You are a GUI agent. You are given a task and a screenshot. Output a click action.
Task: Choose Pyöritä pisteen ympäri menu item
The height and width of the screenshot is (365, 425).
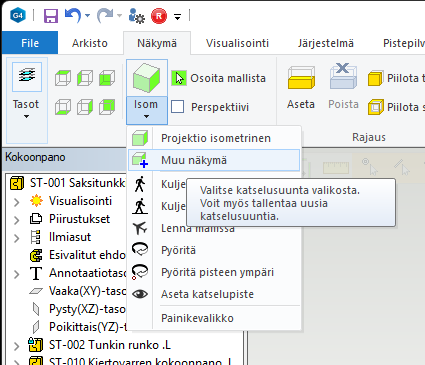click(214, 272)
